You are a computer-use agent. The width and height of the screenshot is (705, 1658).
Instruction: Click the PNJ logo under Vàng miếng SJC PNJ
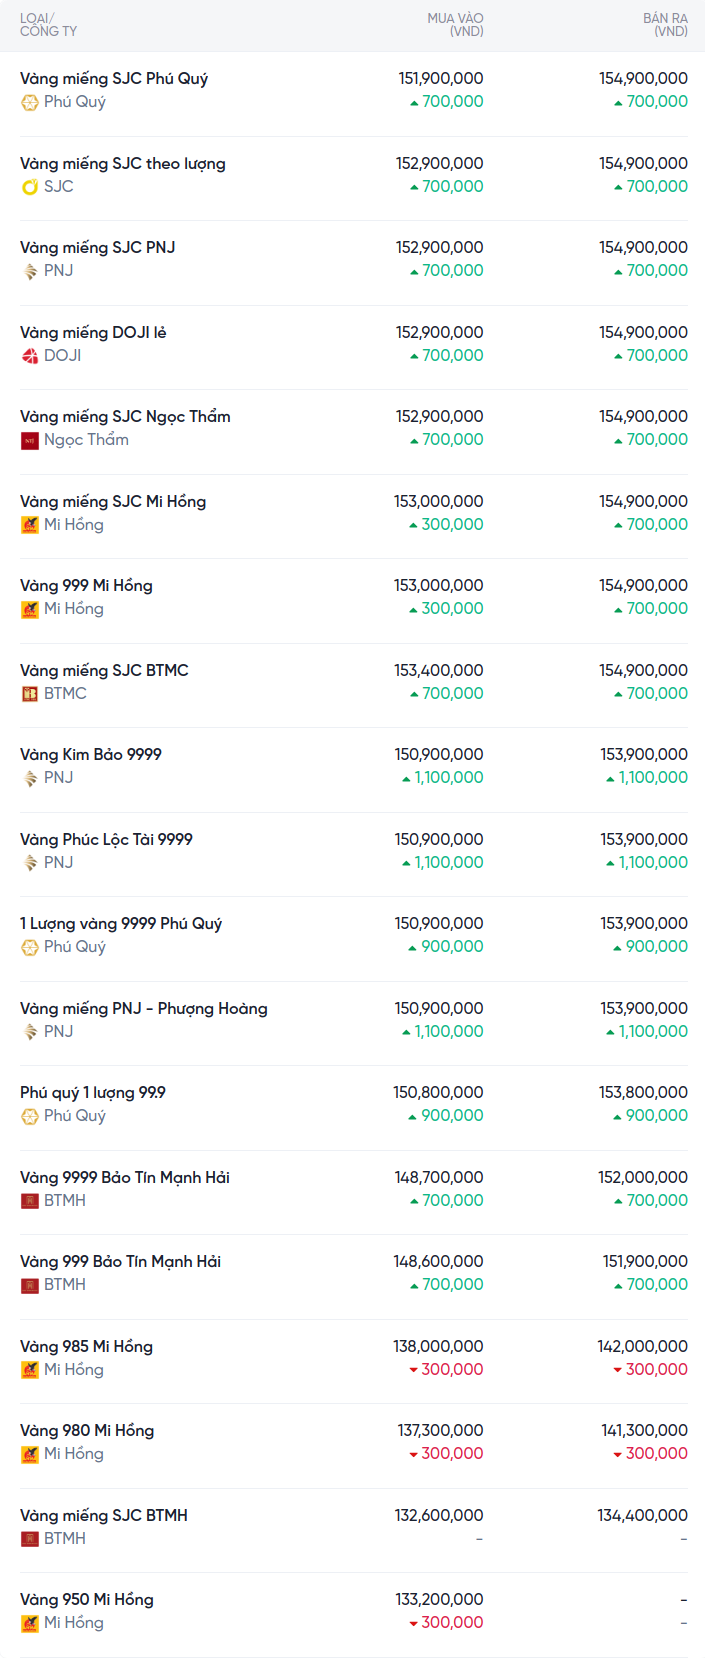[x=30, y=271]
